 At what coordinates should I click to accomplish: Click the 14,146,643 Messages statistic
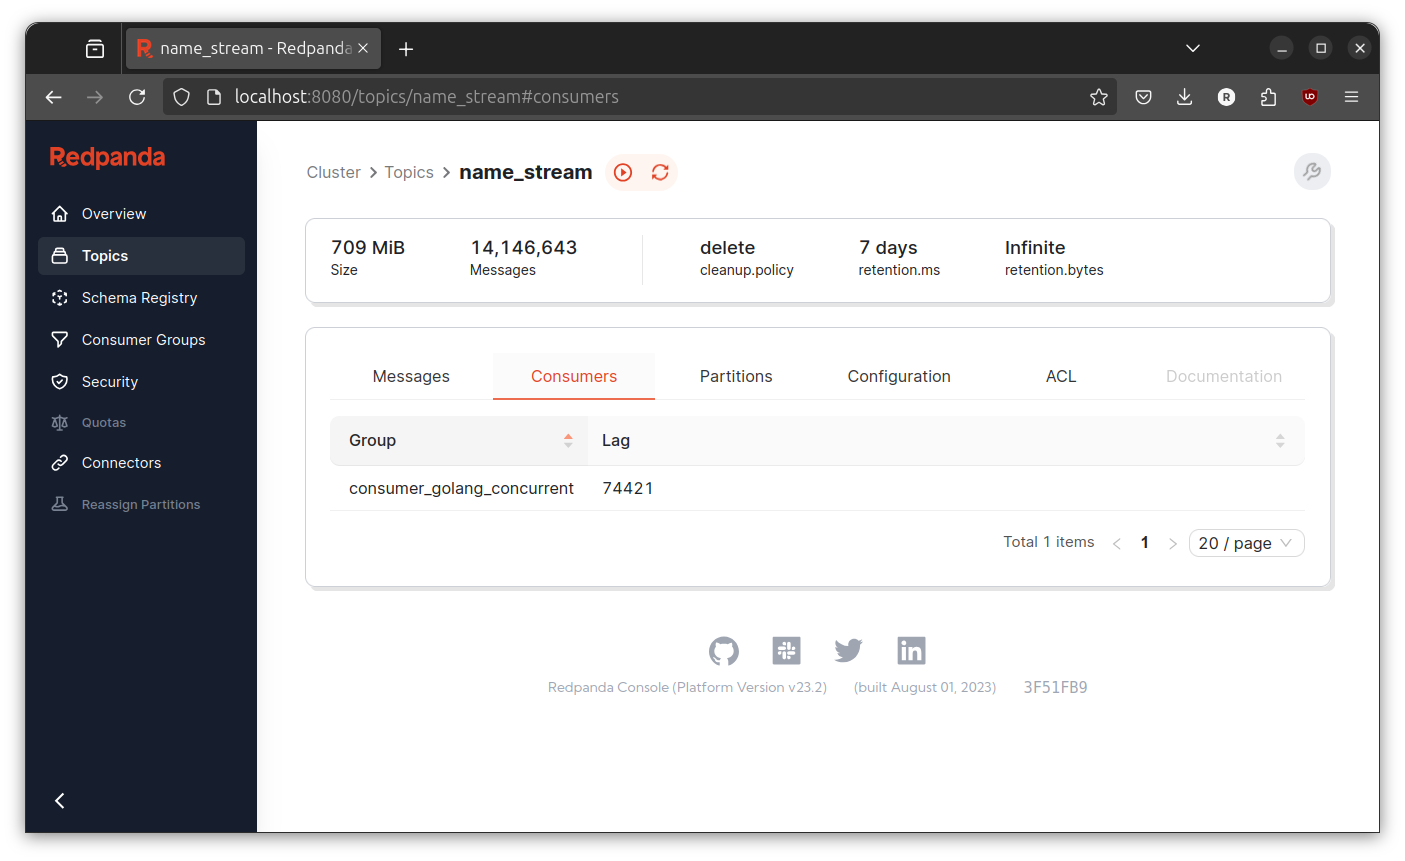(524, 257)
